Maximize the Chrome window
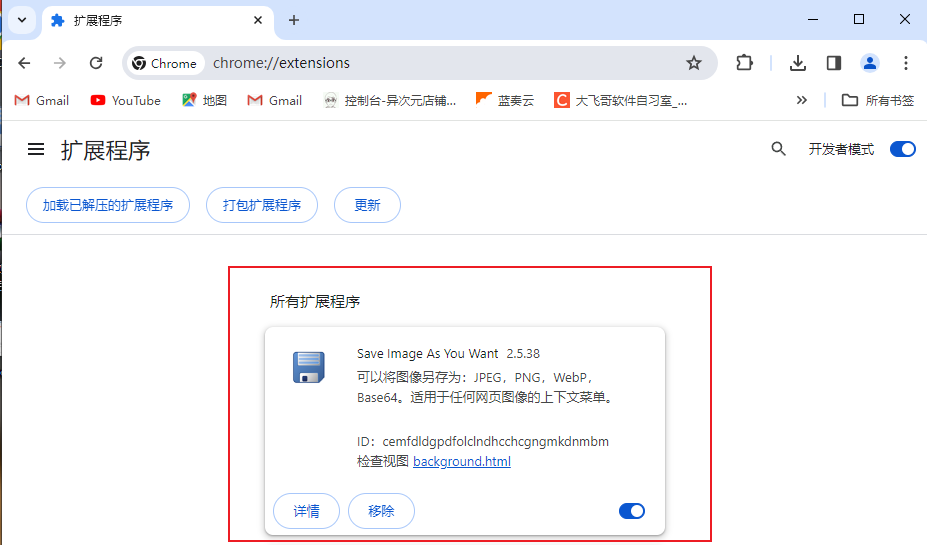 point(859,20)
